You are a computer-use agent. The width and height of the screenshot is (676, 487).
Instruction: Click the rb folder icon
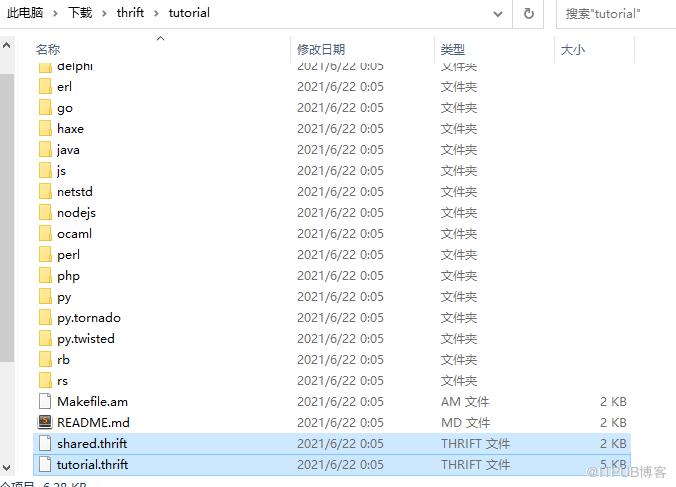(x=45, y=359)
